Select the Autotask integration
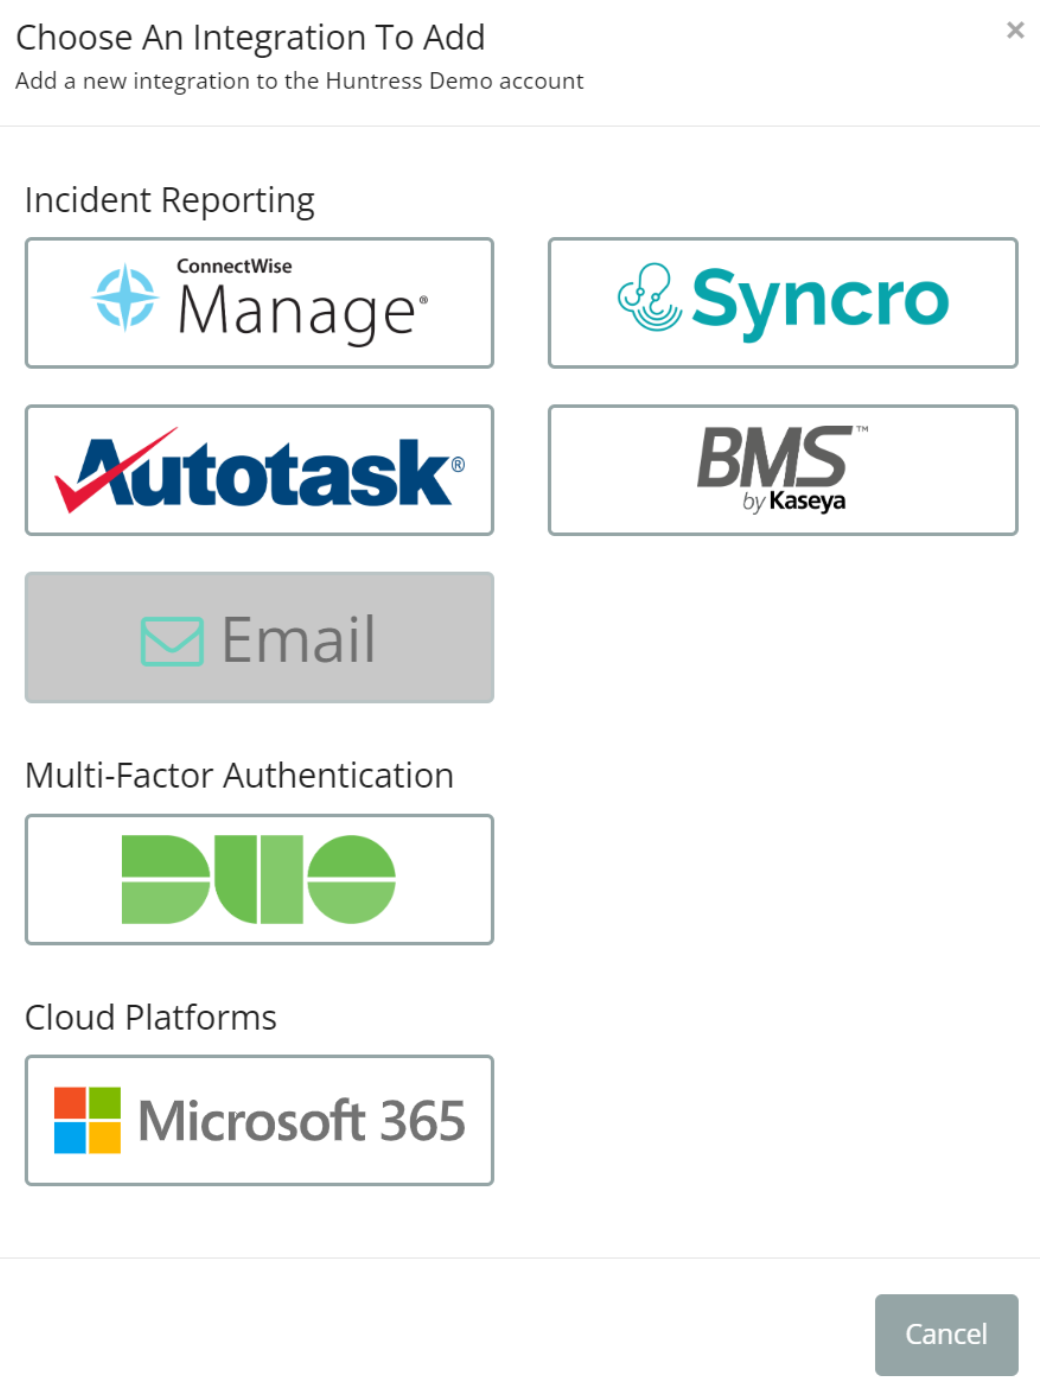Image resolution: width=1040 pixels, height=1383 pixels. coord(259,470)
